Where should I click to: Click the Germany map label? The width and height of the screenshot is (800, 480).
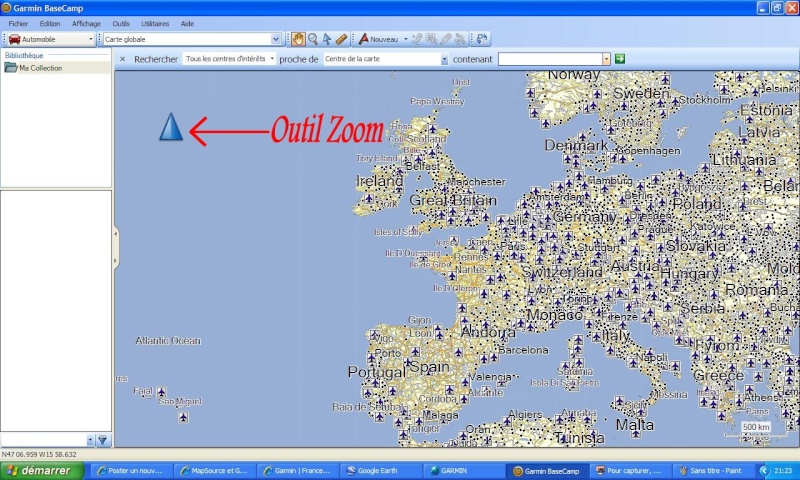(x=585, y=216)
